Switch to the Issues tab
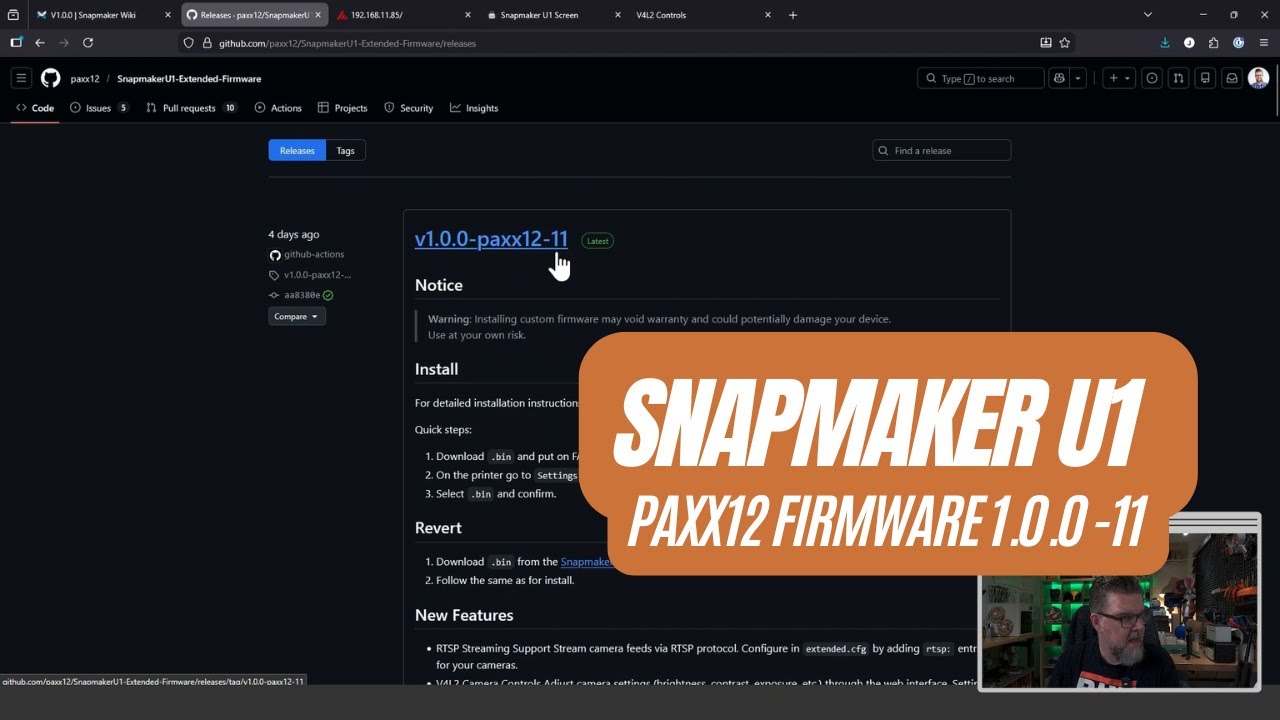 click(x=99, y=108)
